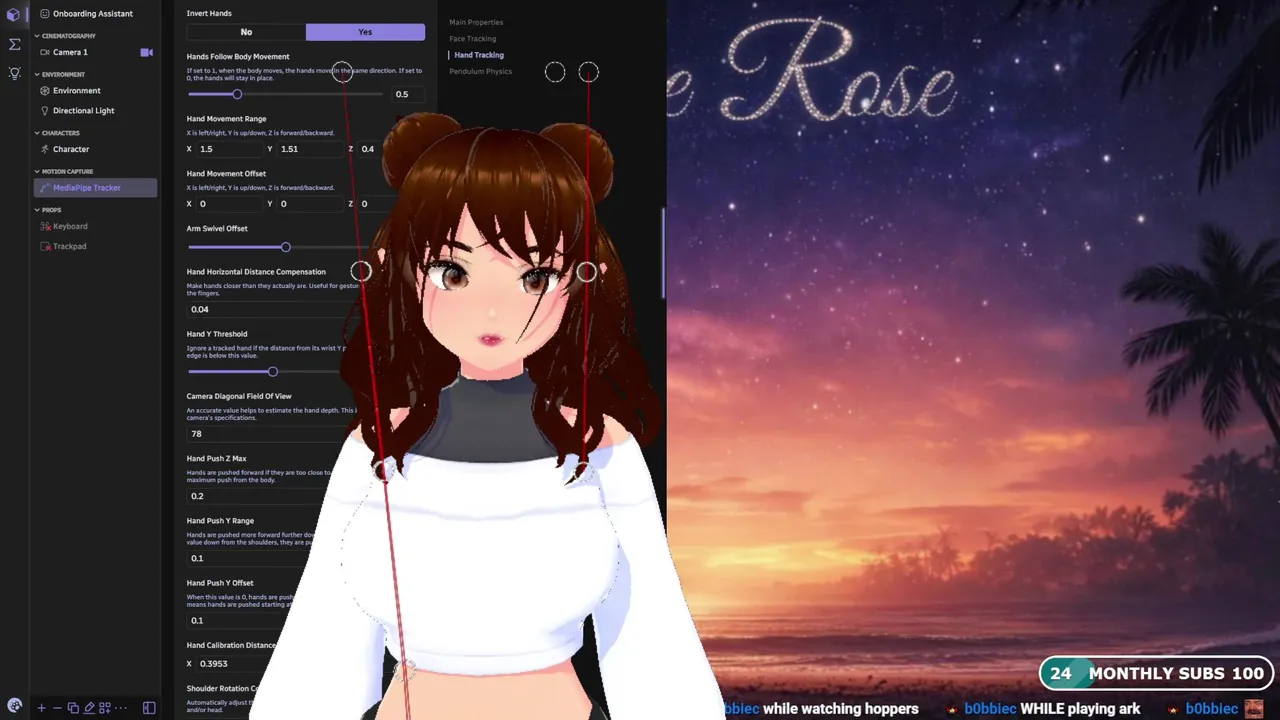Click the Environment globe icon
1280x720 pixels.
click(45, 91)
